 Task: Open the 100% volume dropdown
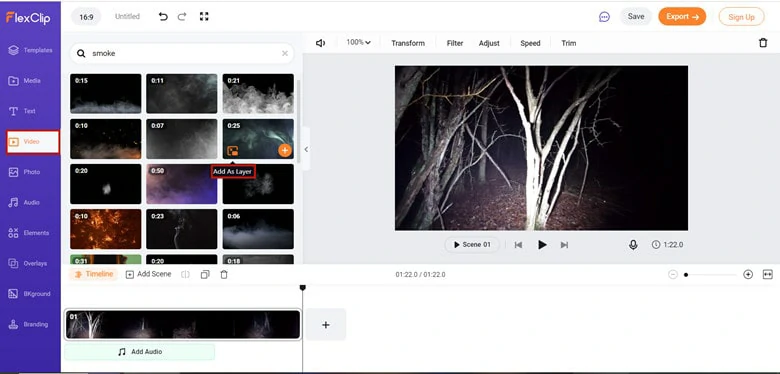359,43
